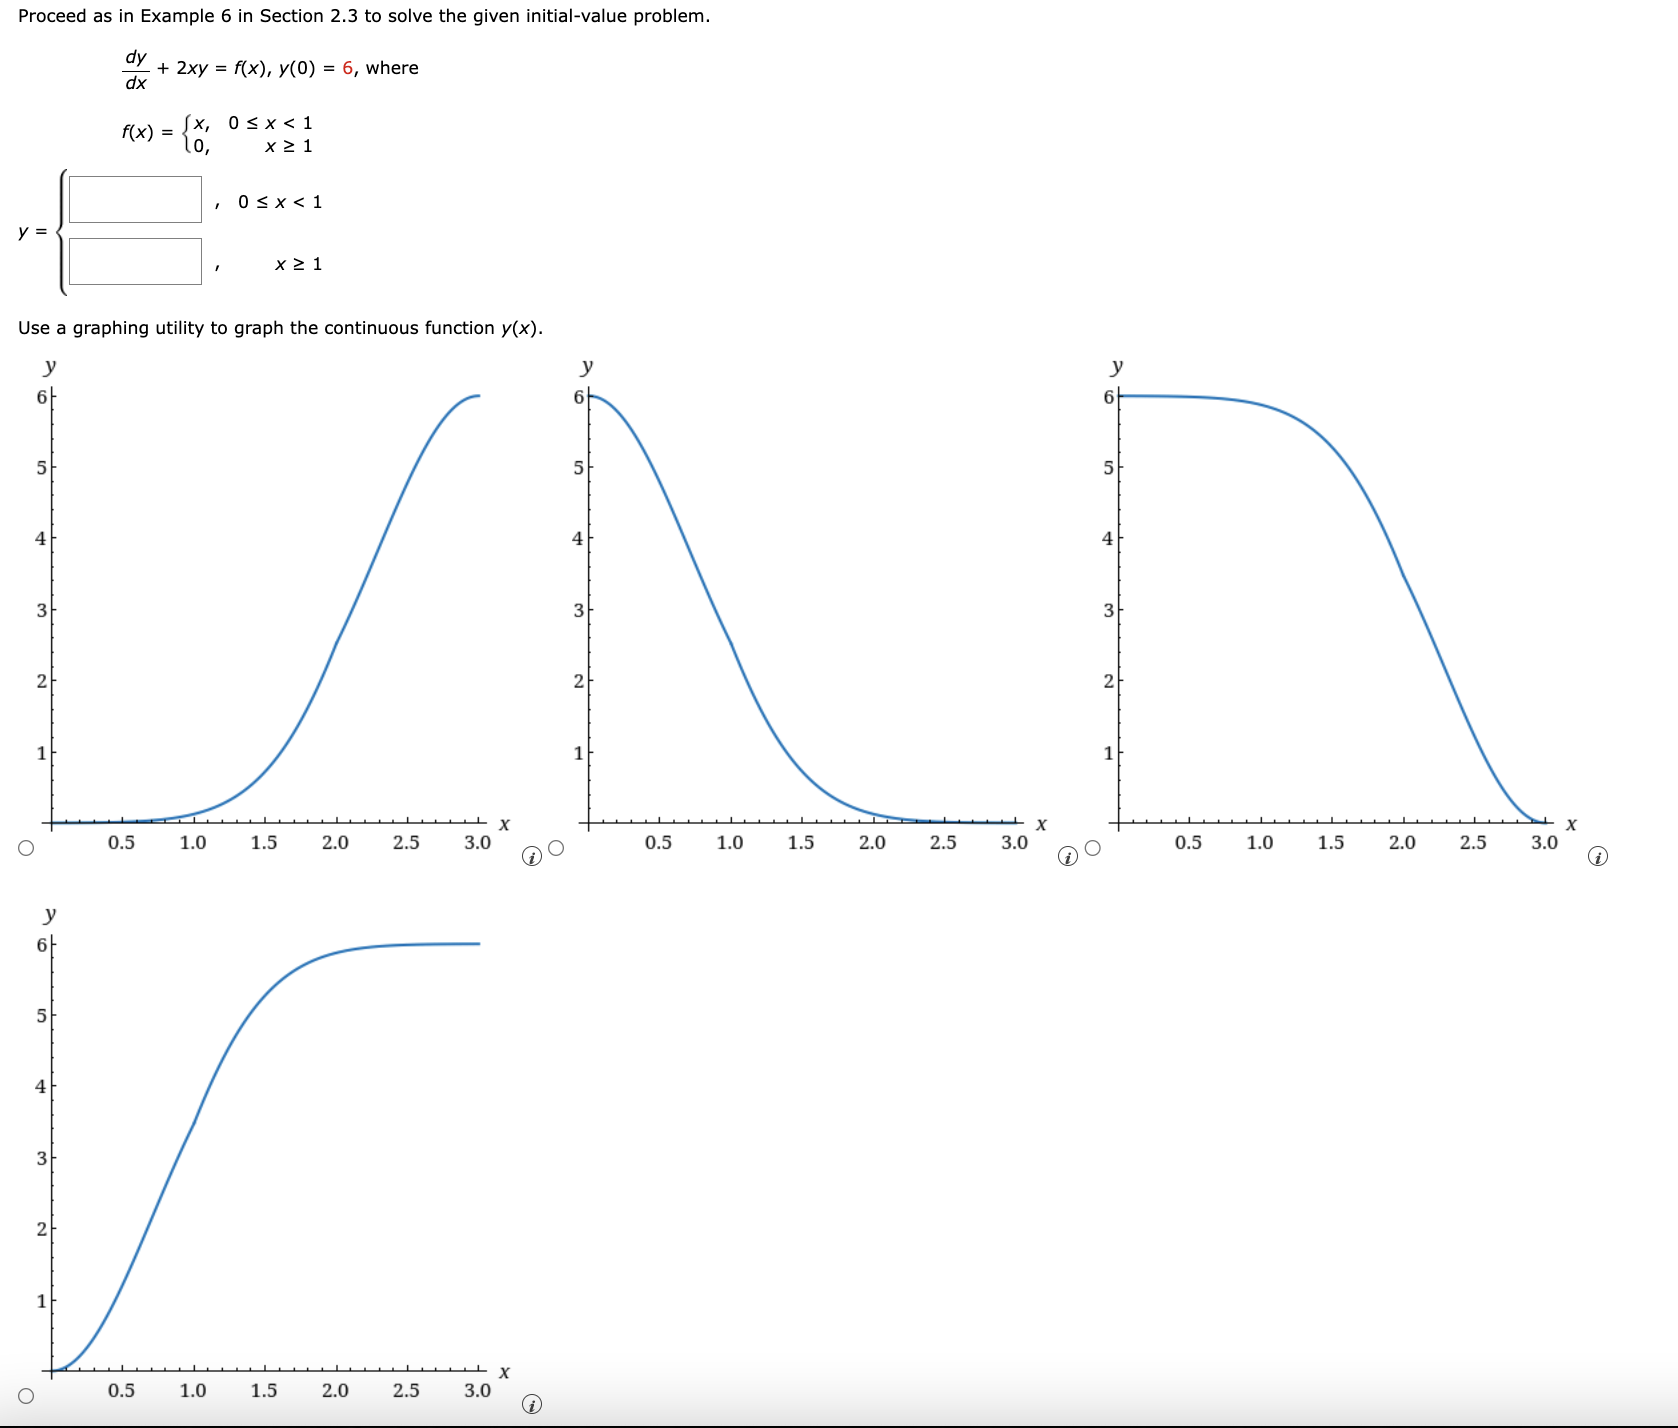The image size is (1678, 1428).
Task: Click the 3.0 x-axis label on the bottom graph
Action: pyautogui.click(x=478, y=1389)
